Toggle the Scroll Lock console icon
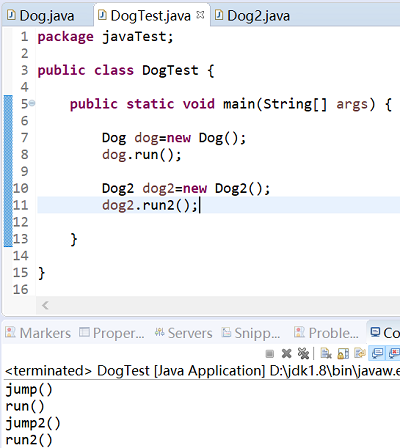400x448 pixels. pos(343,353)
